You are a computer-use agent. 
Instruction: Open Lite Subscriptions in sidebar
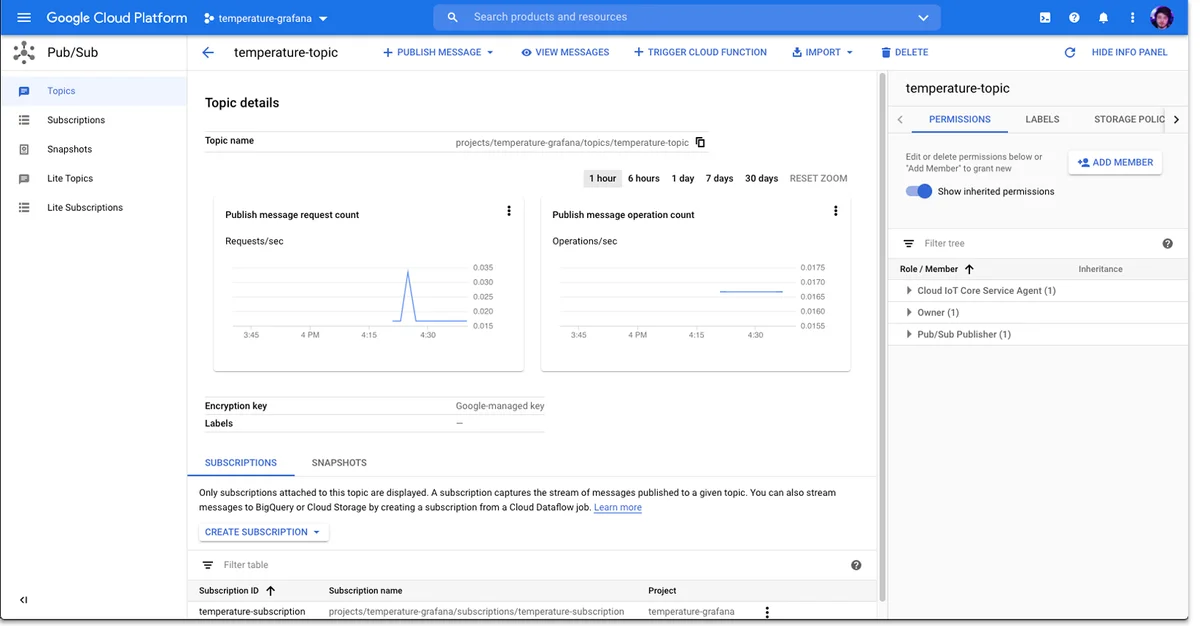[x=93, y=207]
